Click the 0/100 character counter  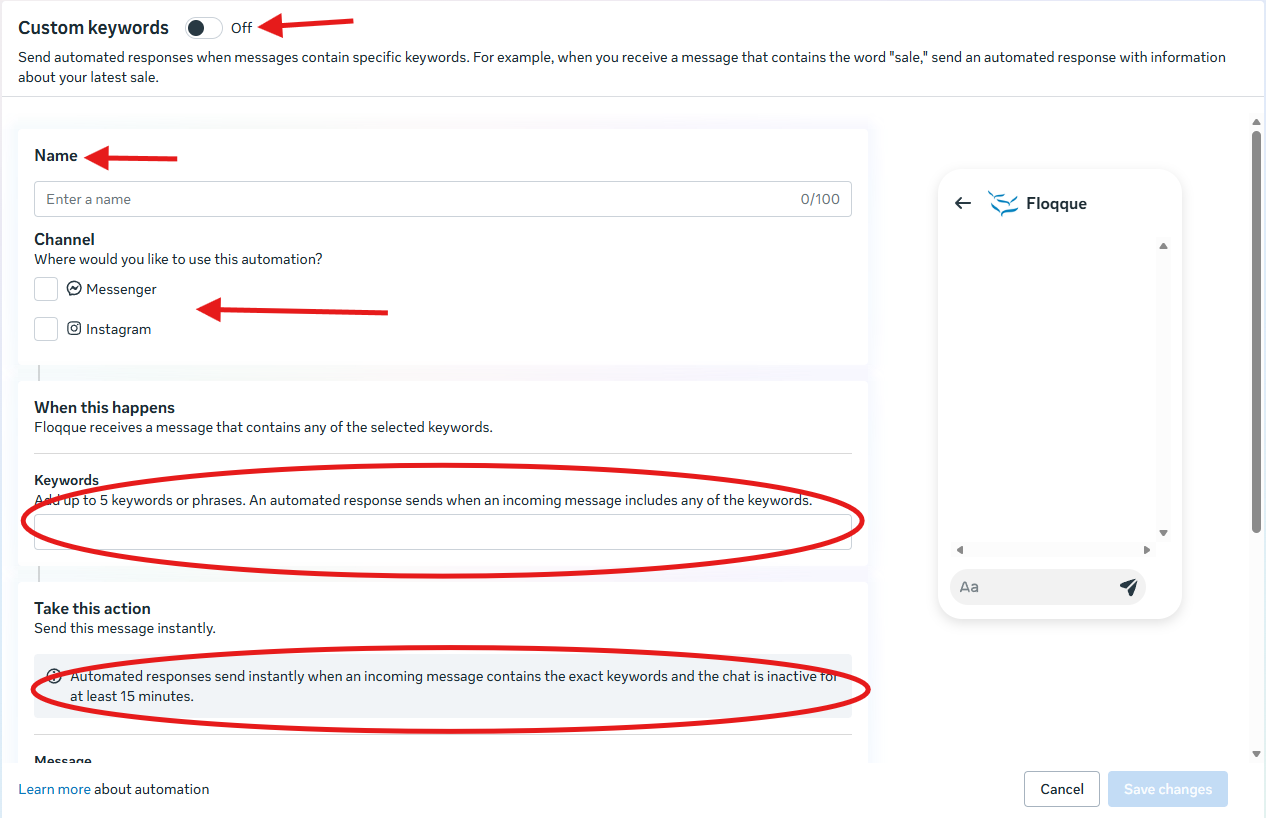pos(820,199)
